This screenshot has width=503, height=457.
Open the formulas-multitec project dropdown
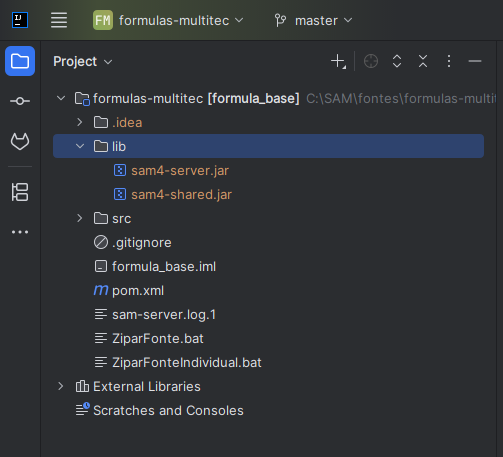(x=181, y=20)
